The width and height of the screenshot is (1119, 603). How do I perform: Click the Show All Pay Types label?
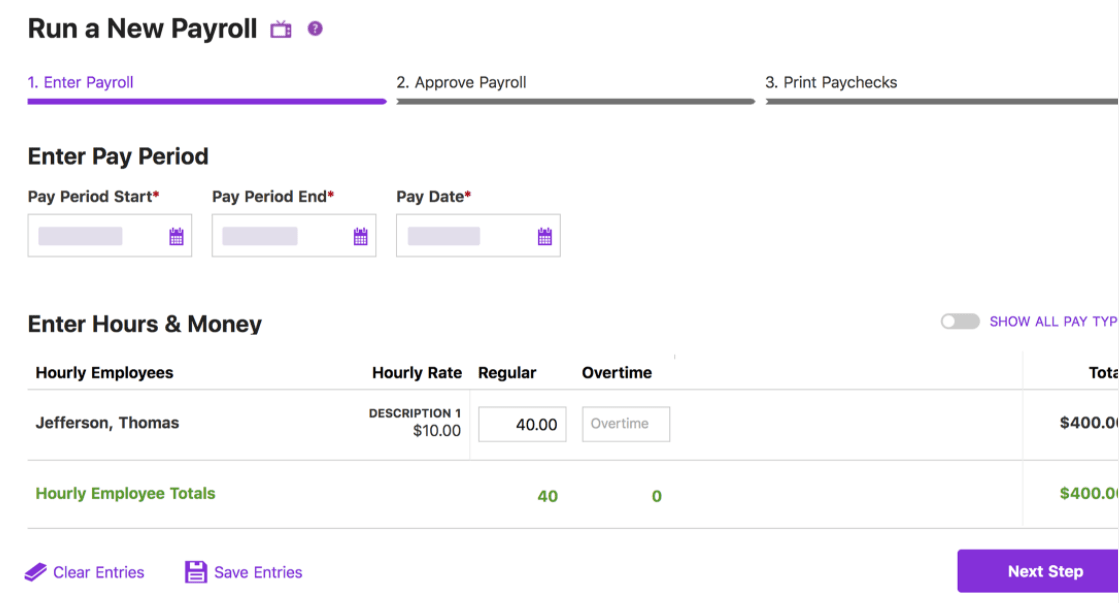tap(1050, 321)
